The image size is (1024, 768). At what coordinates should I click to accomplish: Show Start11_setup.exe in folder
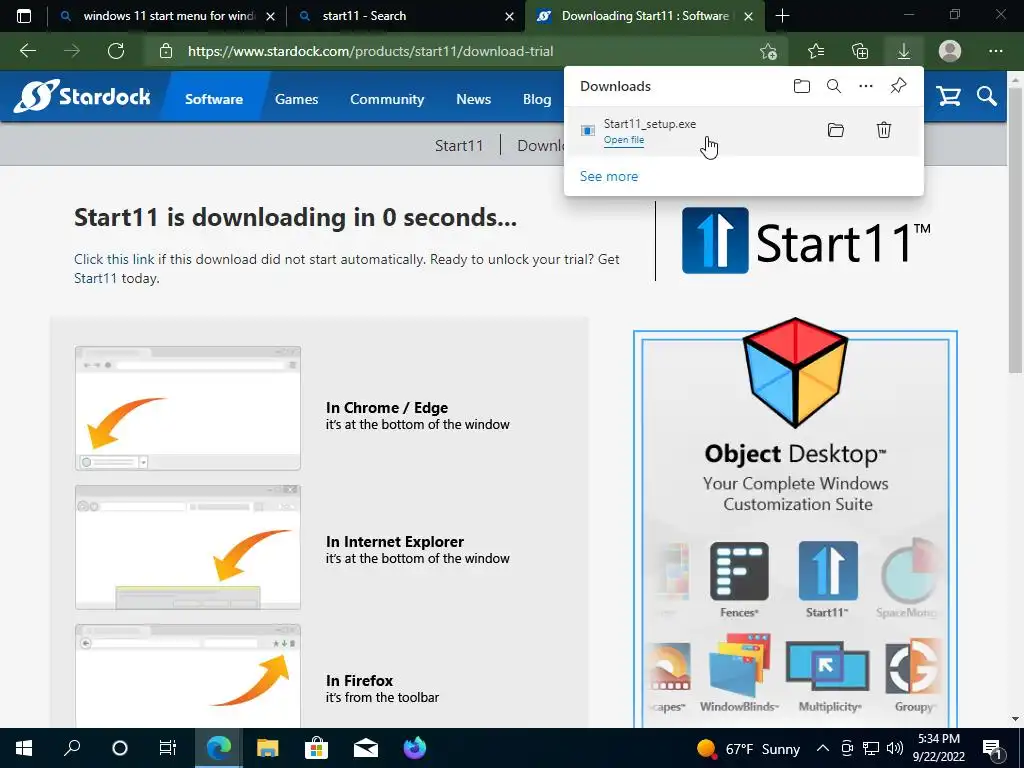[836, 130]
